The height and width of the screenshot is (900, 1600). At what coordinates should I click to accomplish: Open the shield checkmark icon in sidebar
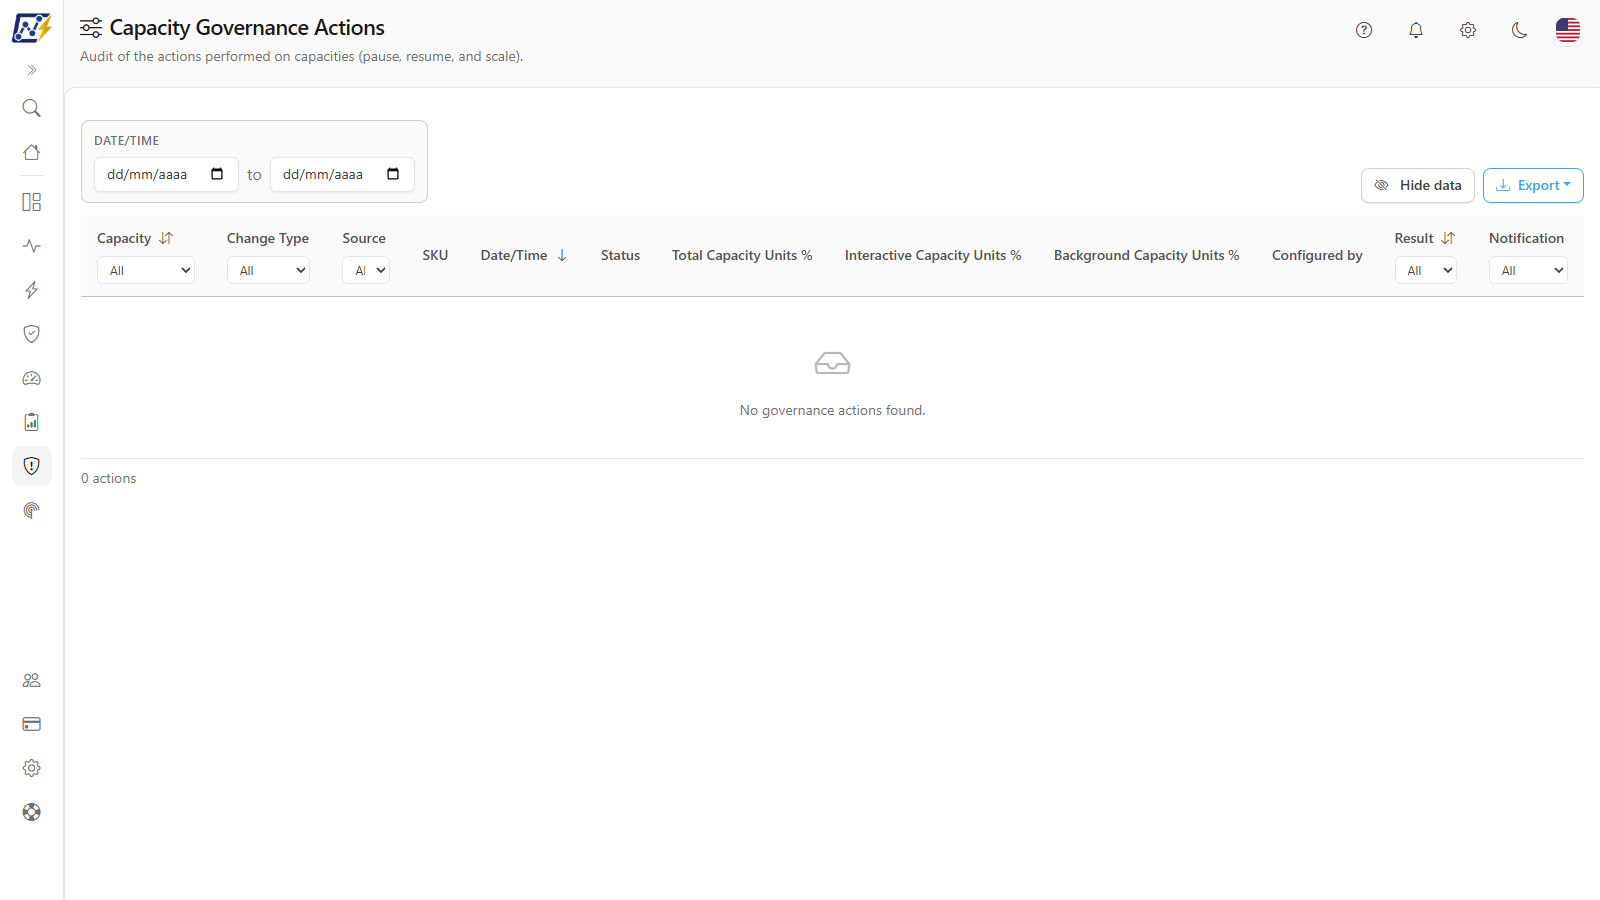pyautogui.click(x=32, y=334)
